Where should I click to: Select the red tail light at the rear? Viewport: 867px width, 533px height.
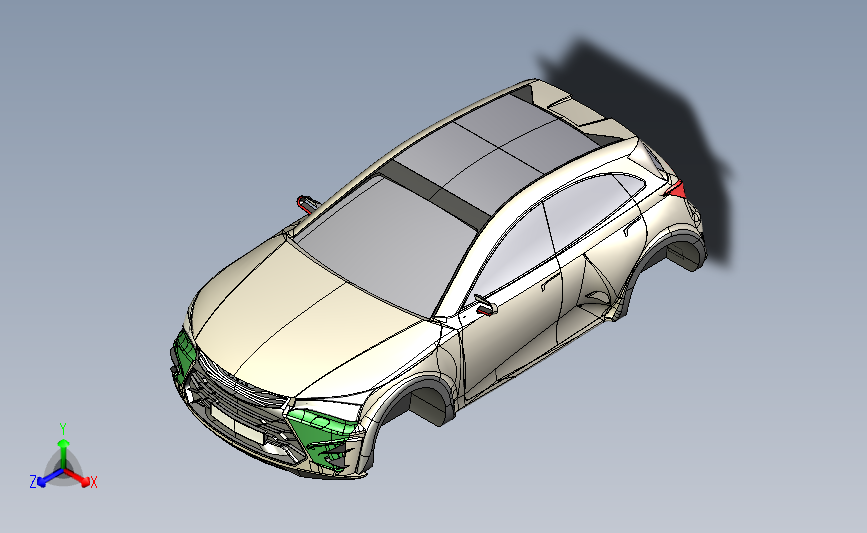click(x=677, y=190)
